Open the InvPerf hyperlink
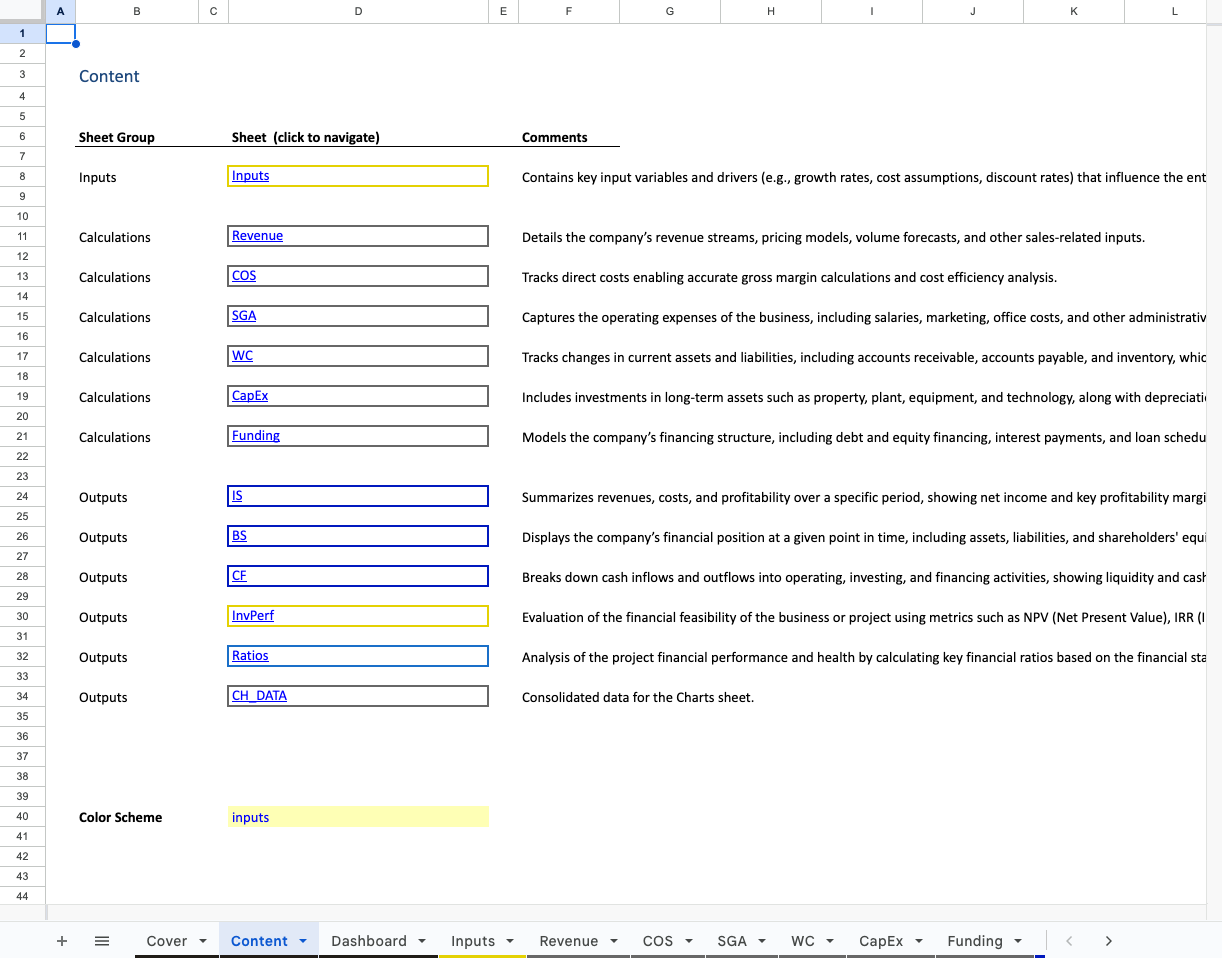The width and height of the screenshot is (1222, 958). (252, 615)
